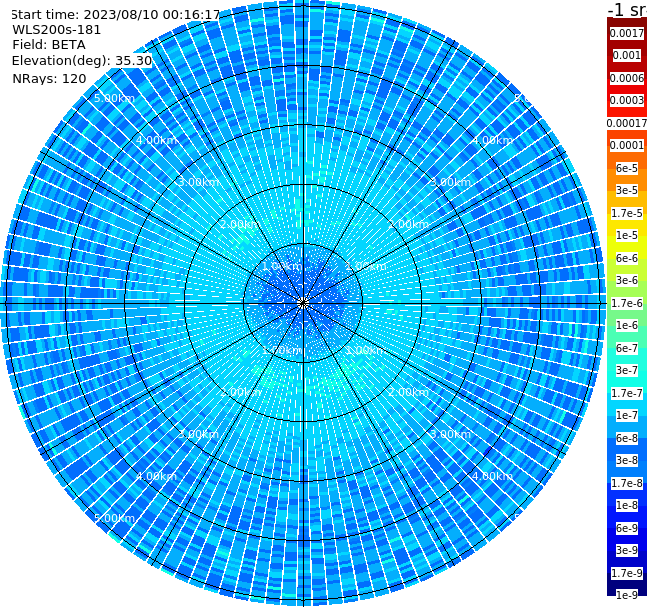Click the 1e-6 colorbar tick label
Image resolution: width=647 pixels, height=607 pixels.
[x=627, y=325]
